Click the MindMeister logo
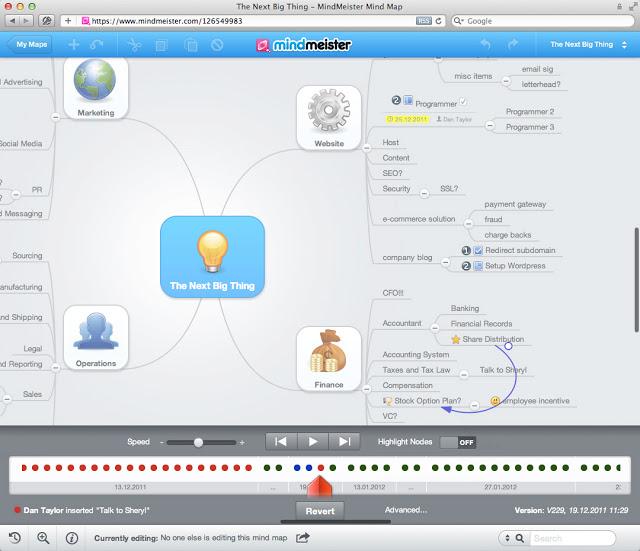This screenshot has height=551, width=640. coord(304,44)
